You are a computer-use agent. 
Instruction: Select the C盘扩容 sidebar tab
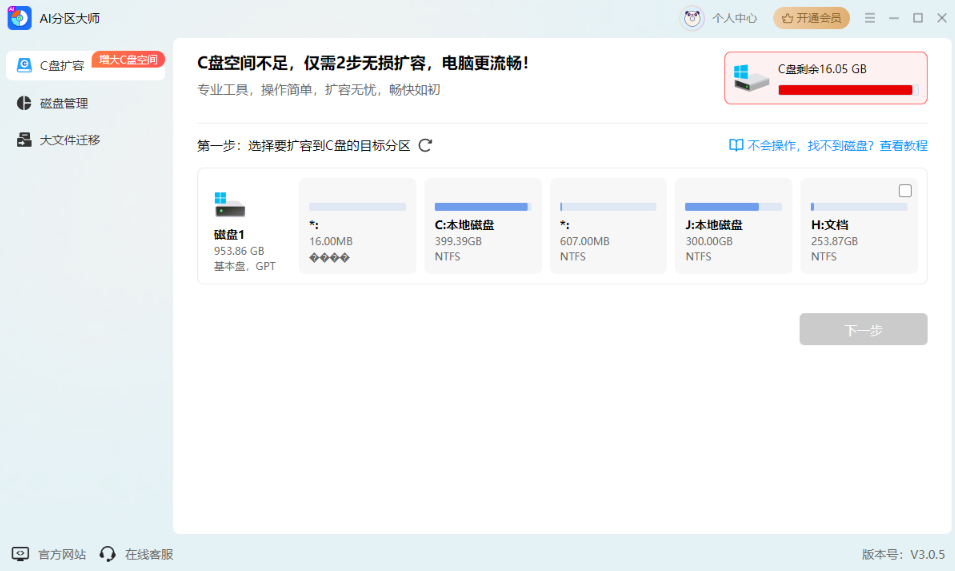click(61, 66)
